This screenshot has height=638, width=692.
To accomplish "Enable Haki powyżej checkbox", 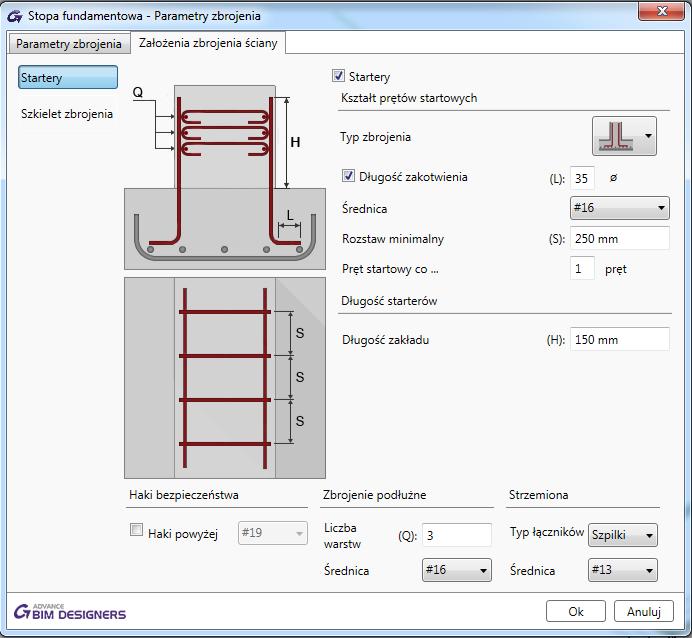I will [x=136, y=529].
